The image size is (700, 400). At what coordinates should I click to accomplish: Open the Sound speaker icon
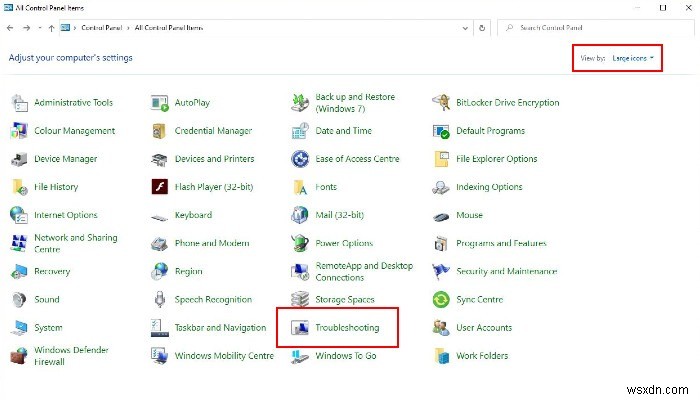coord(19,300)
